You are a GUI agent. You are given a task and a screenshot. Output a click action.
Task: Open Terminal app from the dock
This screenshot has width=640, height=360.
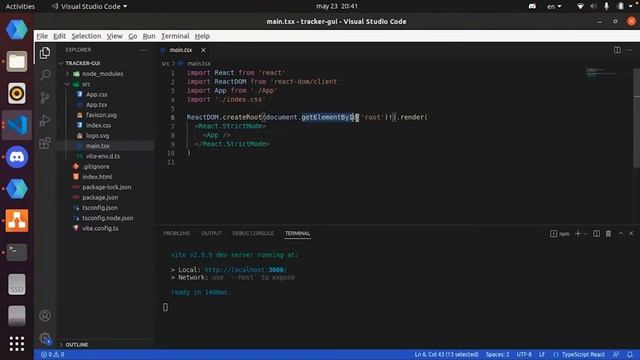pyautogui.click(x=17, y=252)
